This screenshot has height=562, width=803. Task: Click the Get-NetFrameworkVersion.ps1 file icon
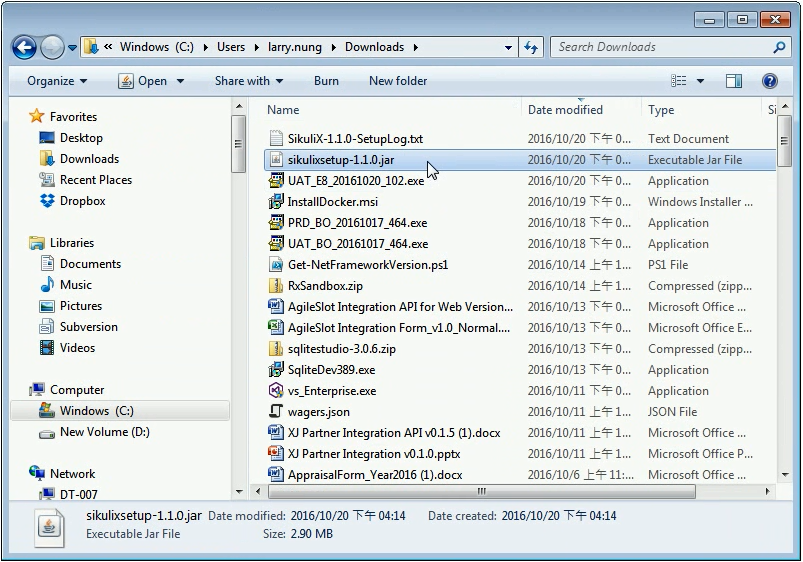(276, 265)
